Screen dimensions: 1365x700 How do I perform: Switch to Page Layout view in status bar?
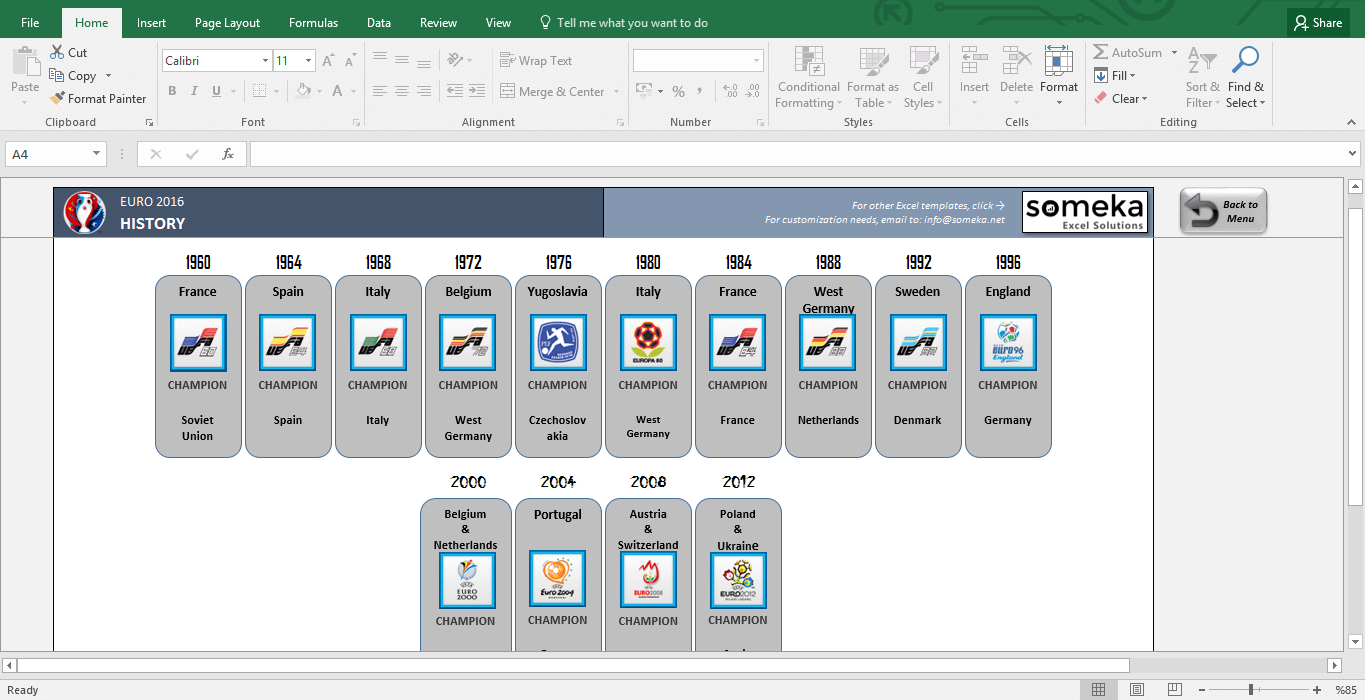(x=1136, y=690)
